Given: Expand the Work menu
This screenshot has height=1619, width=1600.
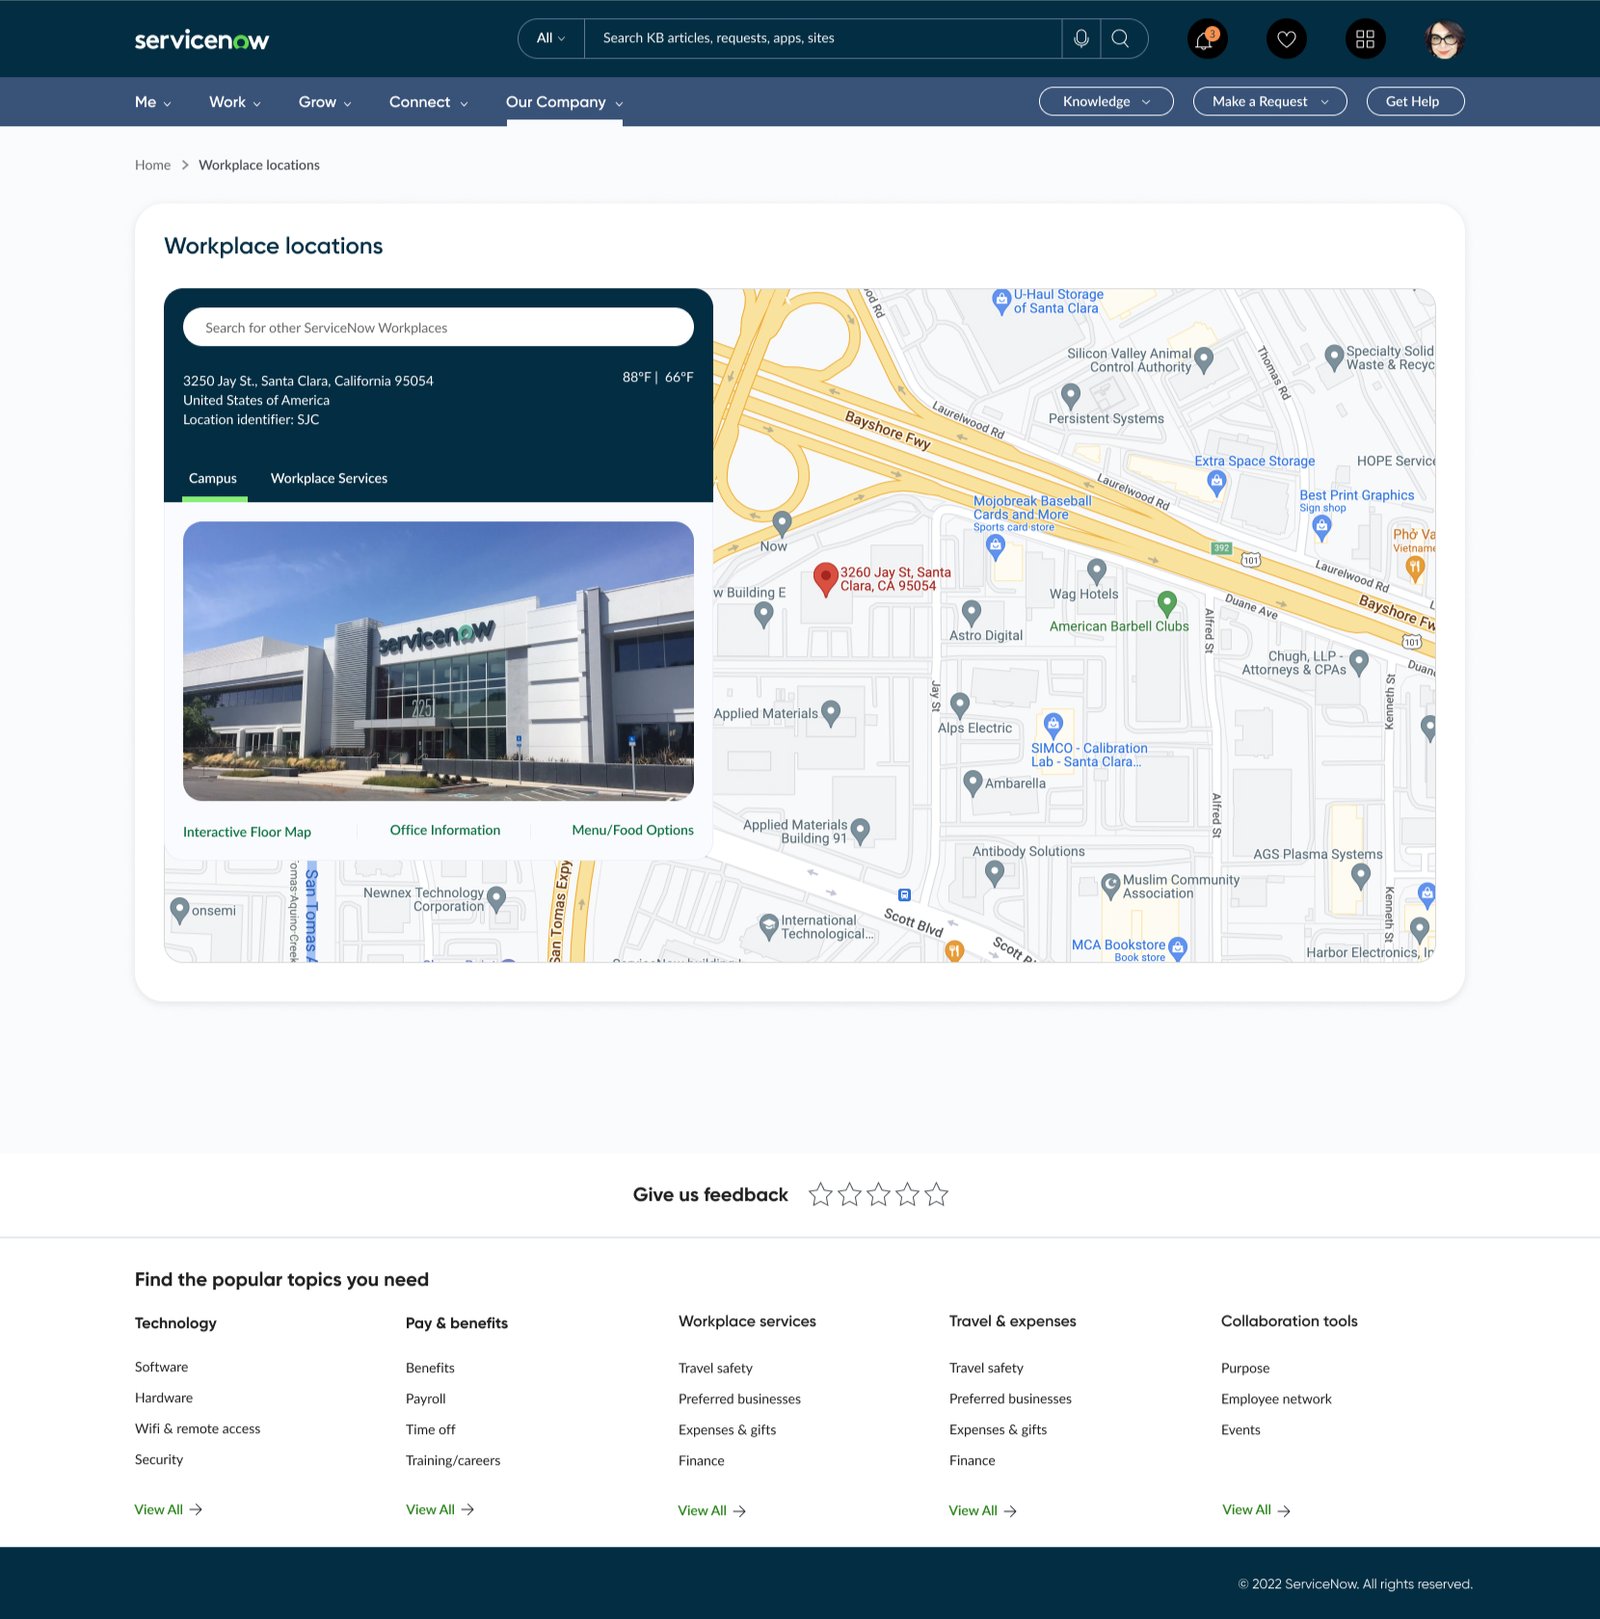Looking at the screenshot, I should 235,102.
